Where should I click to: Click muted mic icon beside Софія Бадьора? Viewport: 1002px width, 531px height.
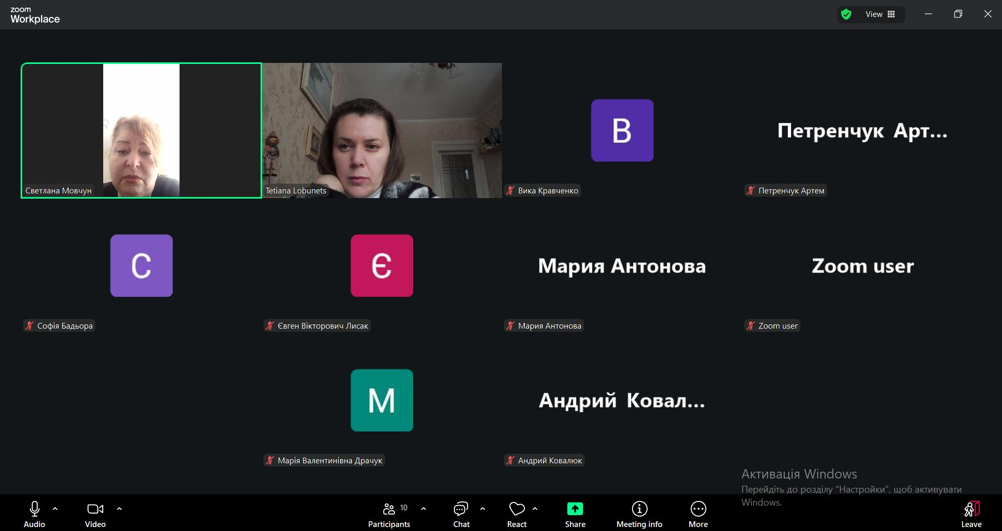tap(29, 326)
